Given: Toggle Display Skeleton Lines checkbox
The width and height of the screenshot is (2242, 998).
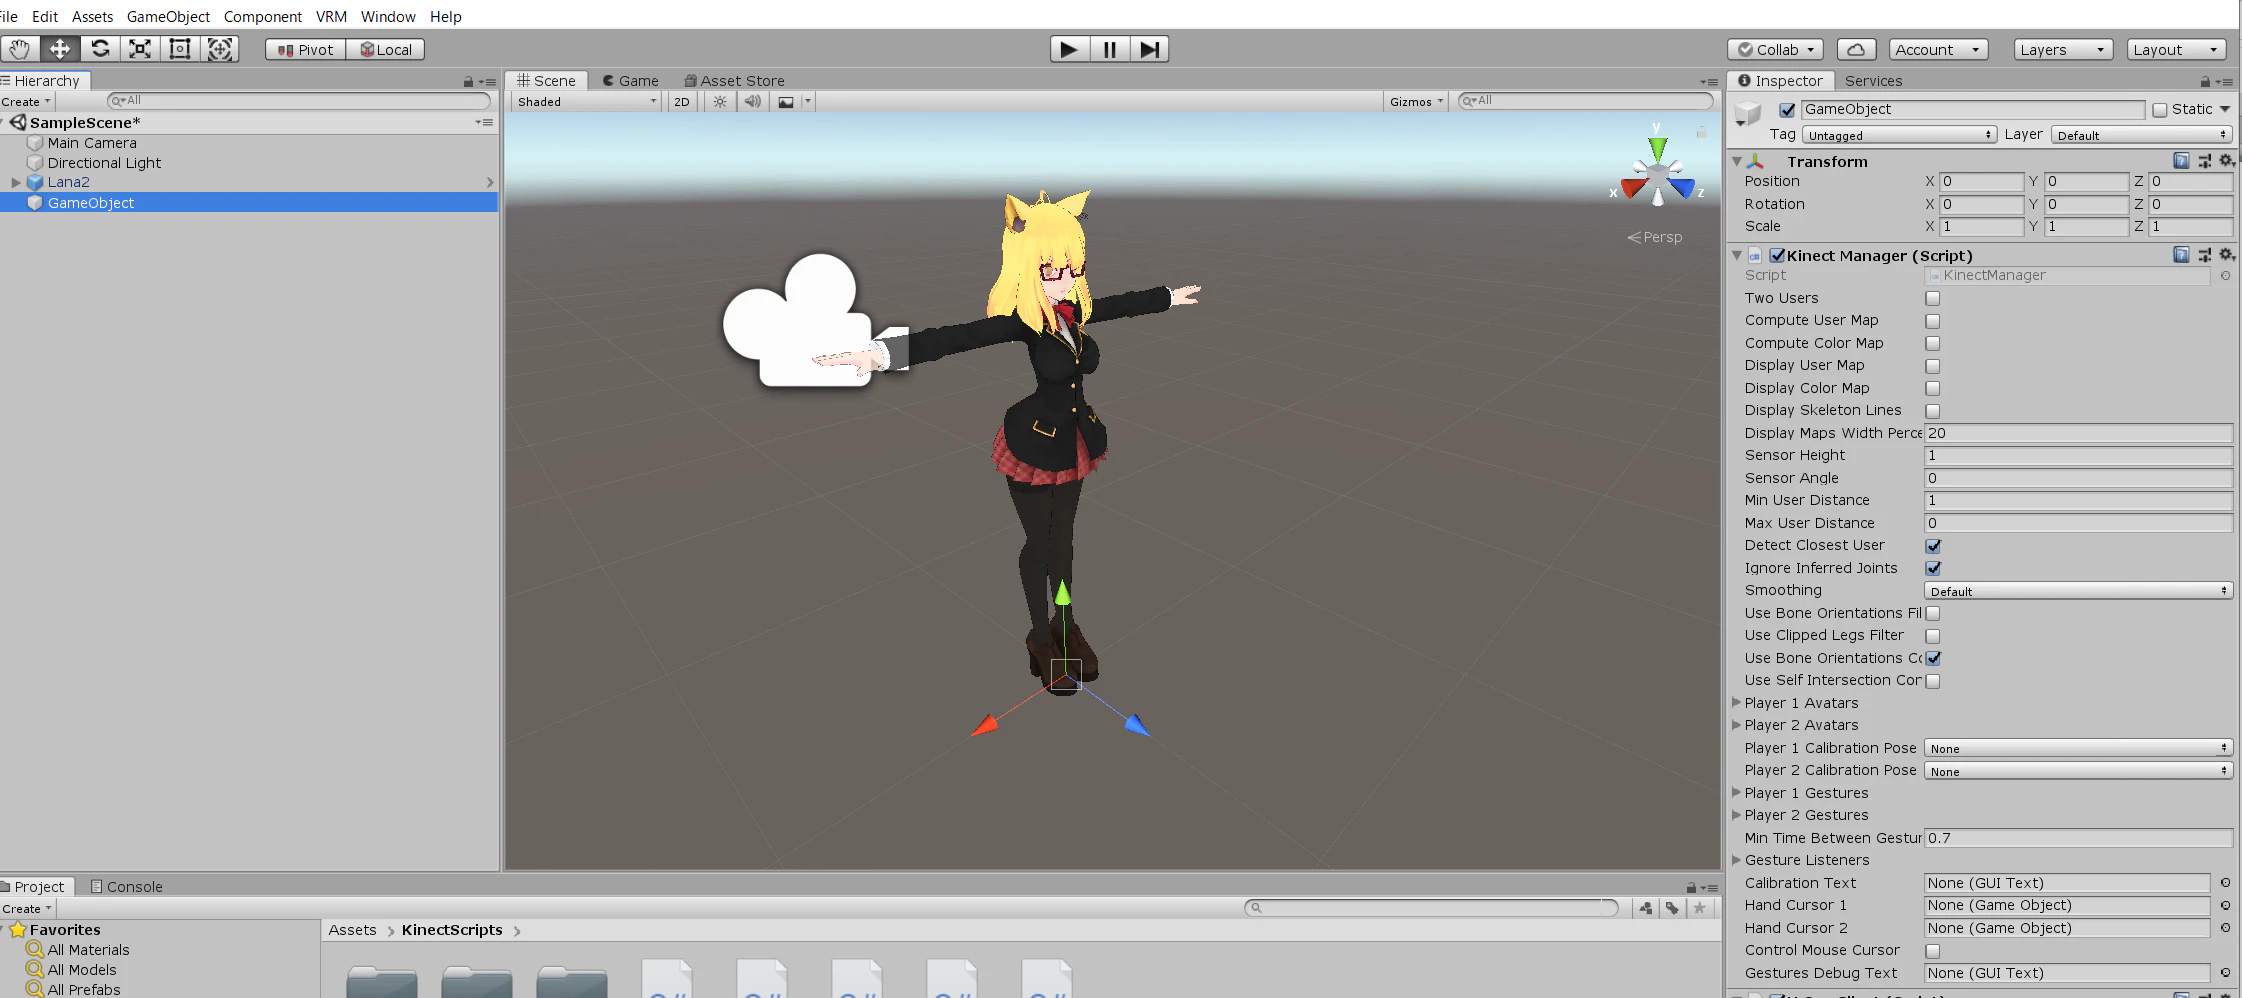Looking at the screenshot, I should point(1933,411).
